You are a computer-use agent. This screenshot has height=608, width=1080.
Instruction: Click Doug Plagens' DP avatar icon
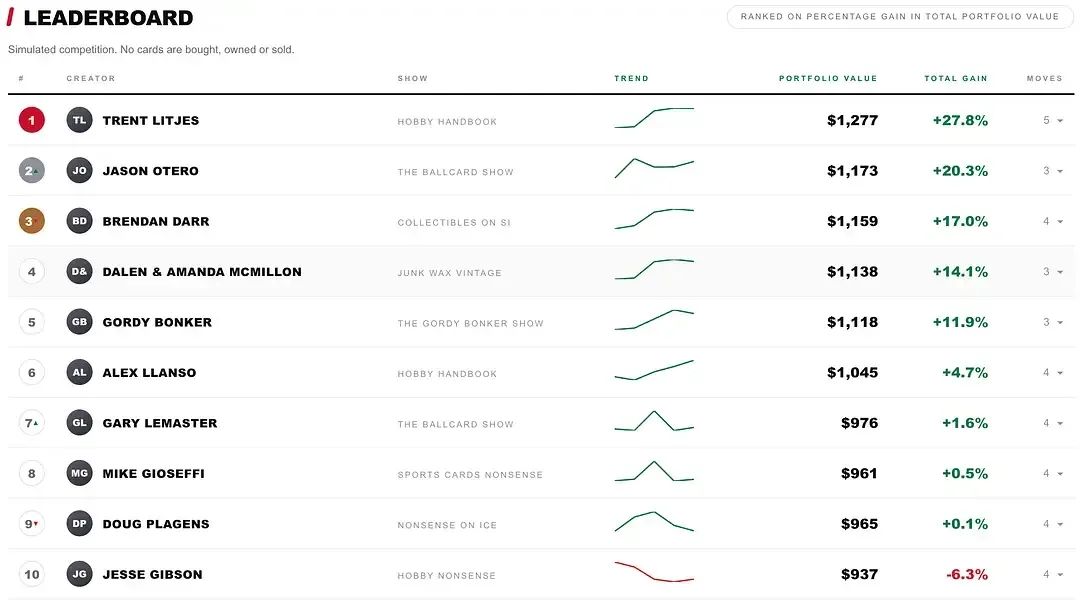79,524
